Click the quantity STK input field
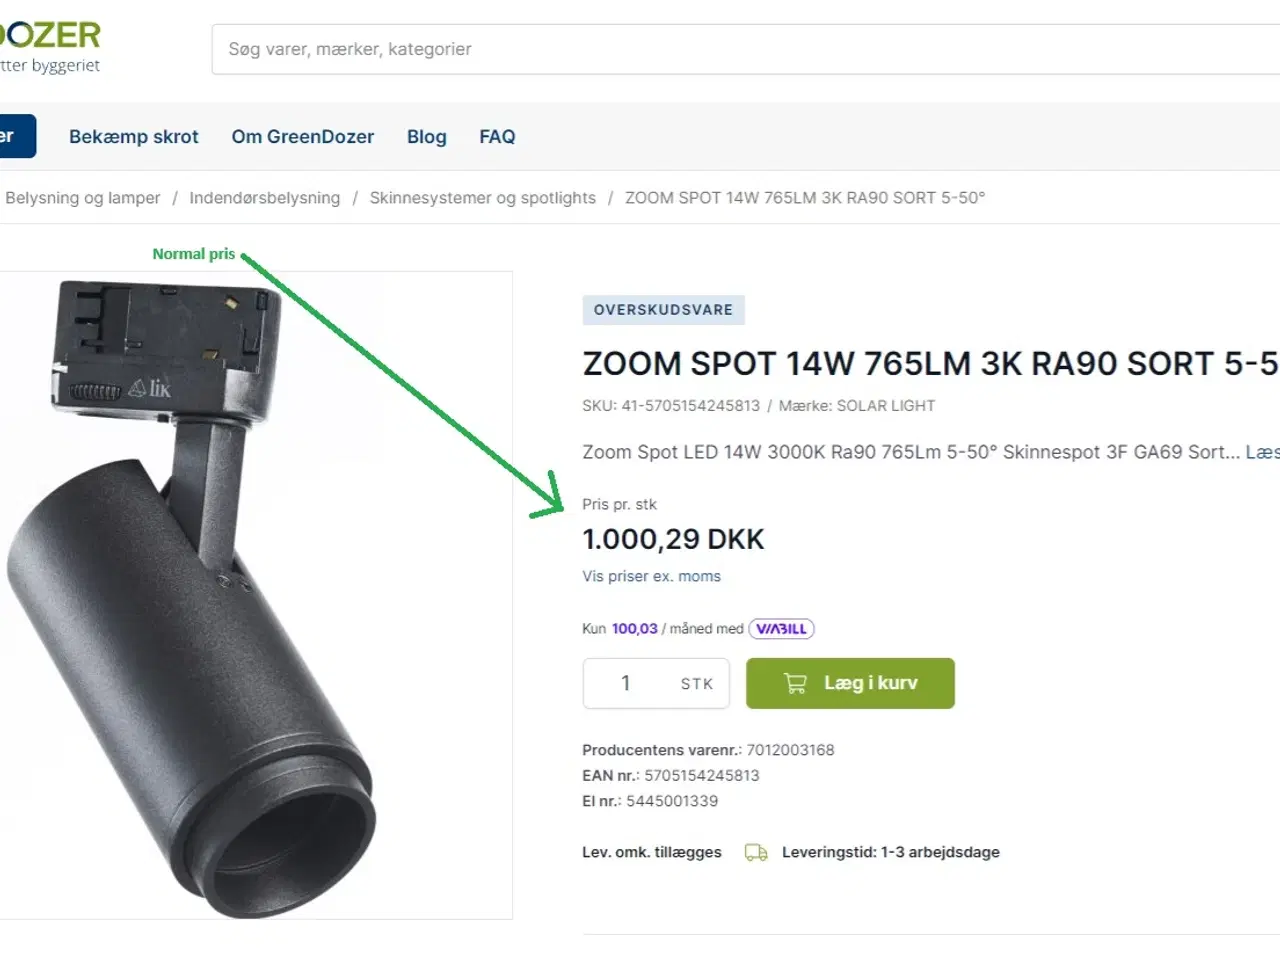This screenshot has width=1280, height=960. pyautogui.click(x=655, y=683)
